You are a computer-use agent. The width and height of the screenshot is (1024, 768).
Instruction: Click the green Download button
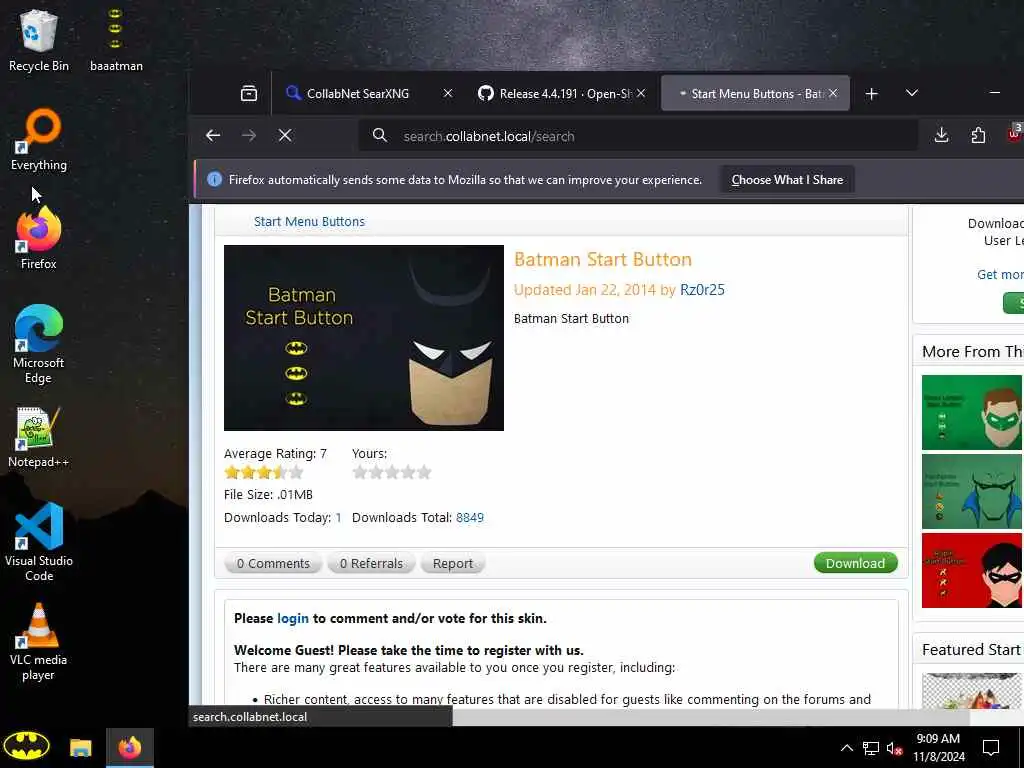(855, 563)
